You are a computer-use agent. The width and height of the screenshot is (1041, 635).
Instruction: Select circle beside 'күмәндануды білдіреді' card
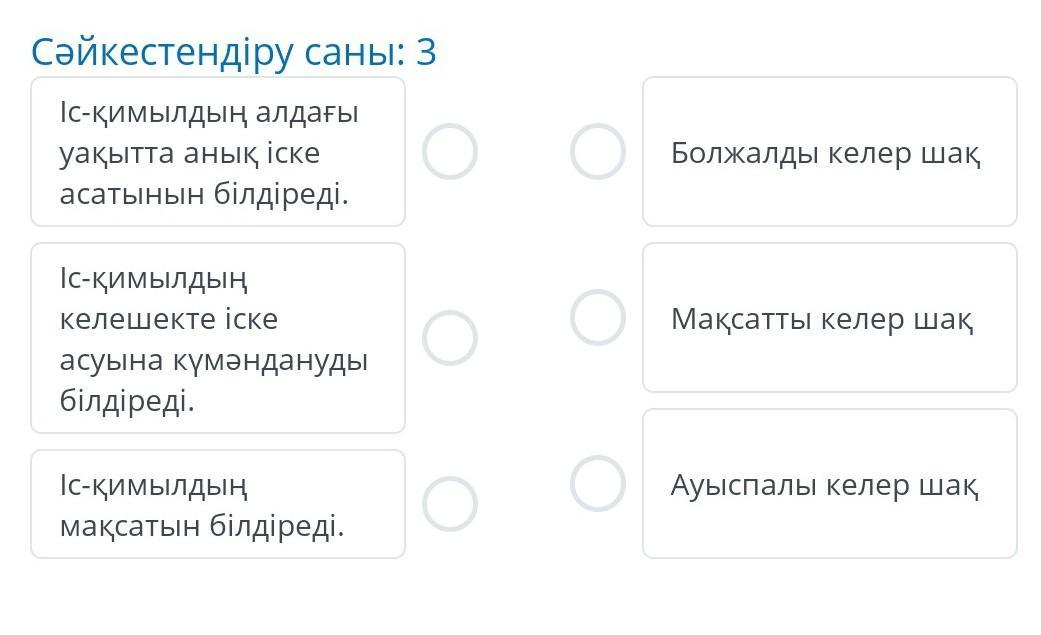point(450,338)
